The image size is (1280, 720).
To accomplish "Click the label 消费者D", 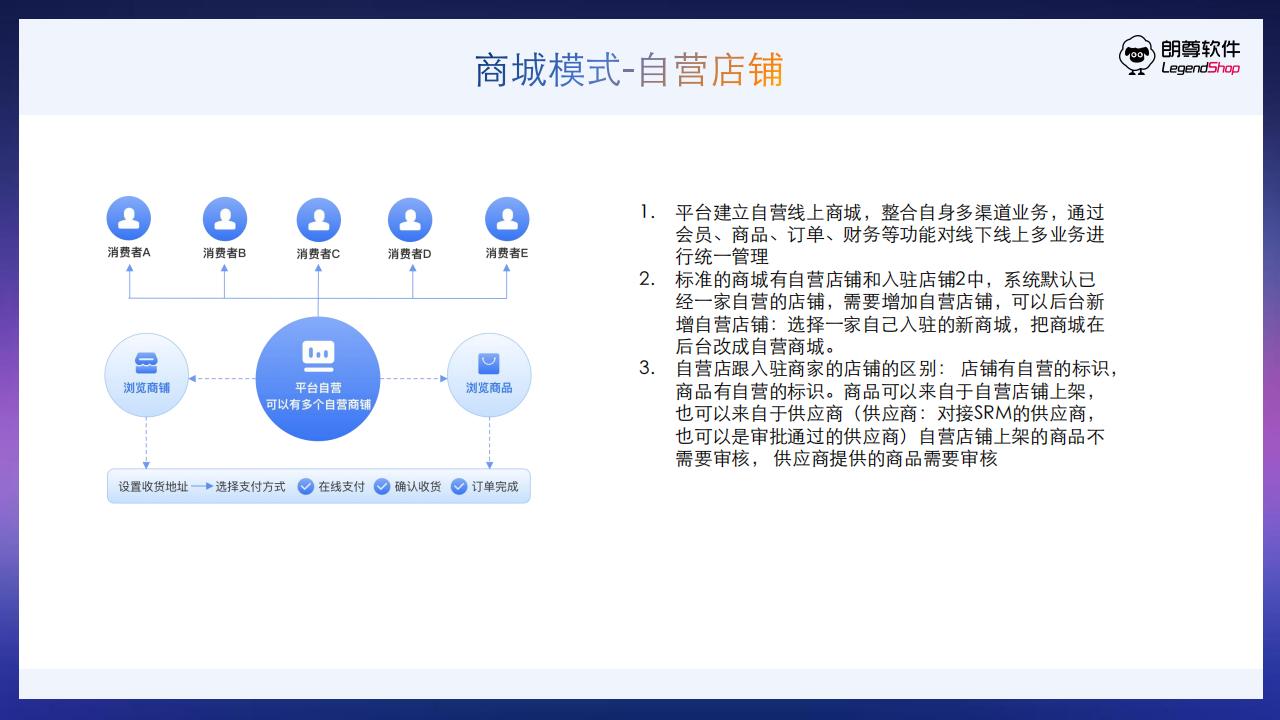I will click(x=410, y=254).
